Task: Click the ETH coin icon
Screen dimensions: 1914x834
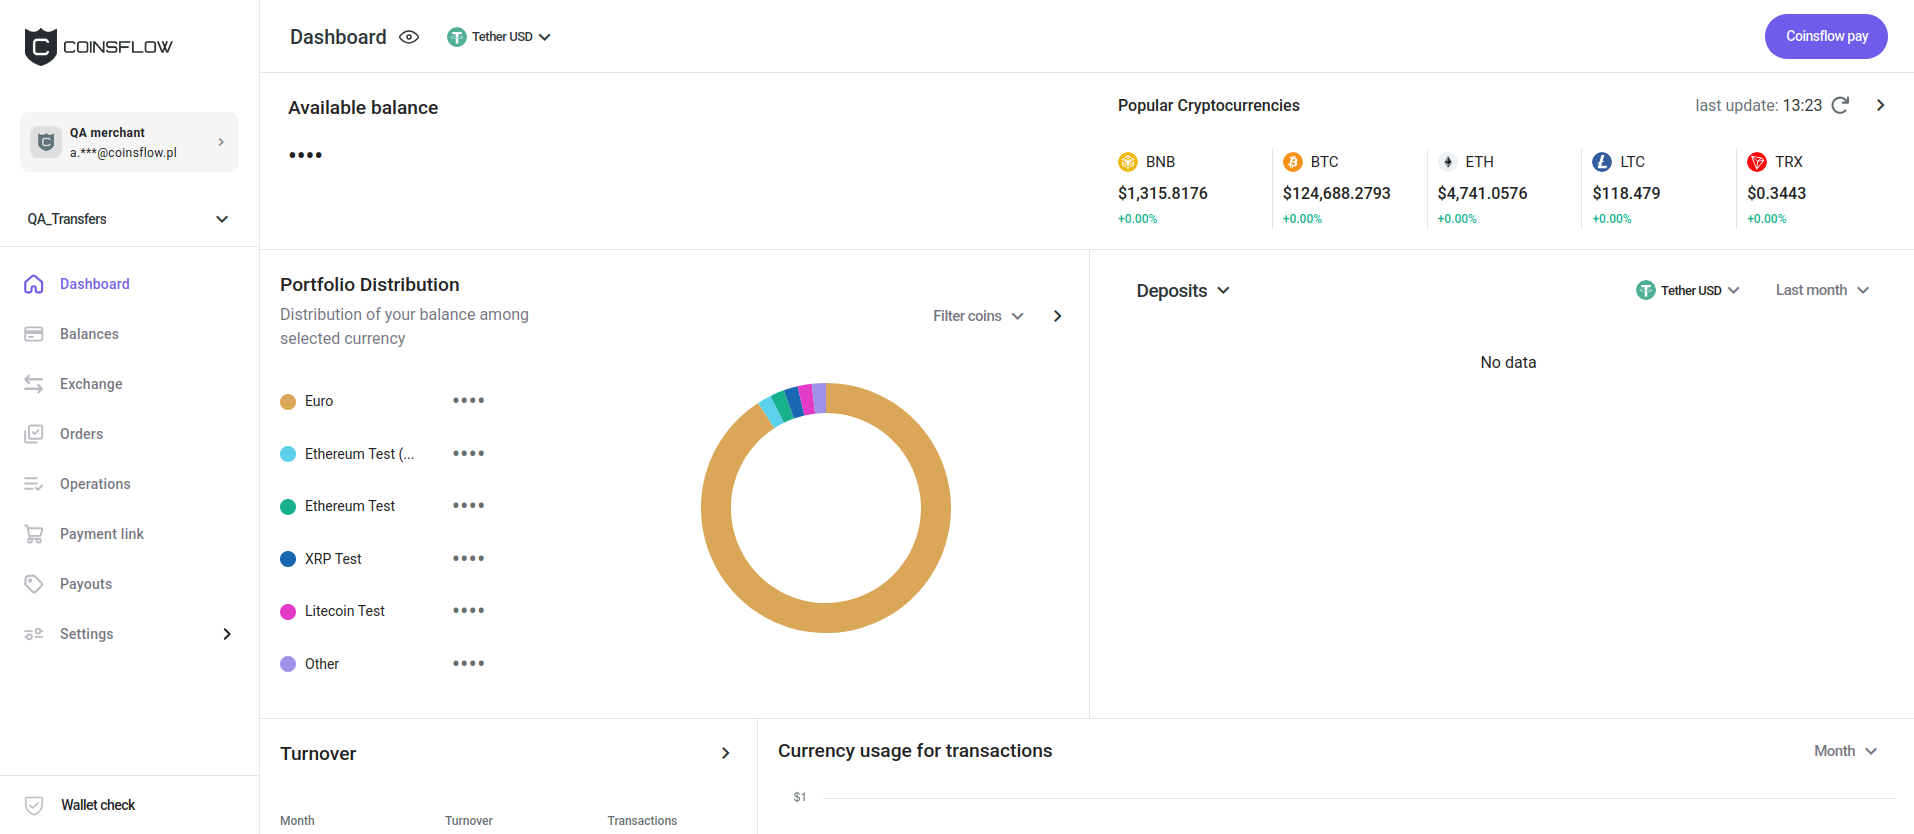Action: click(x=1447, y=162)
